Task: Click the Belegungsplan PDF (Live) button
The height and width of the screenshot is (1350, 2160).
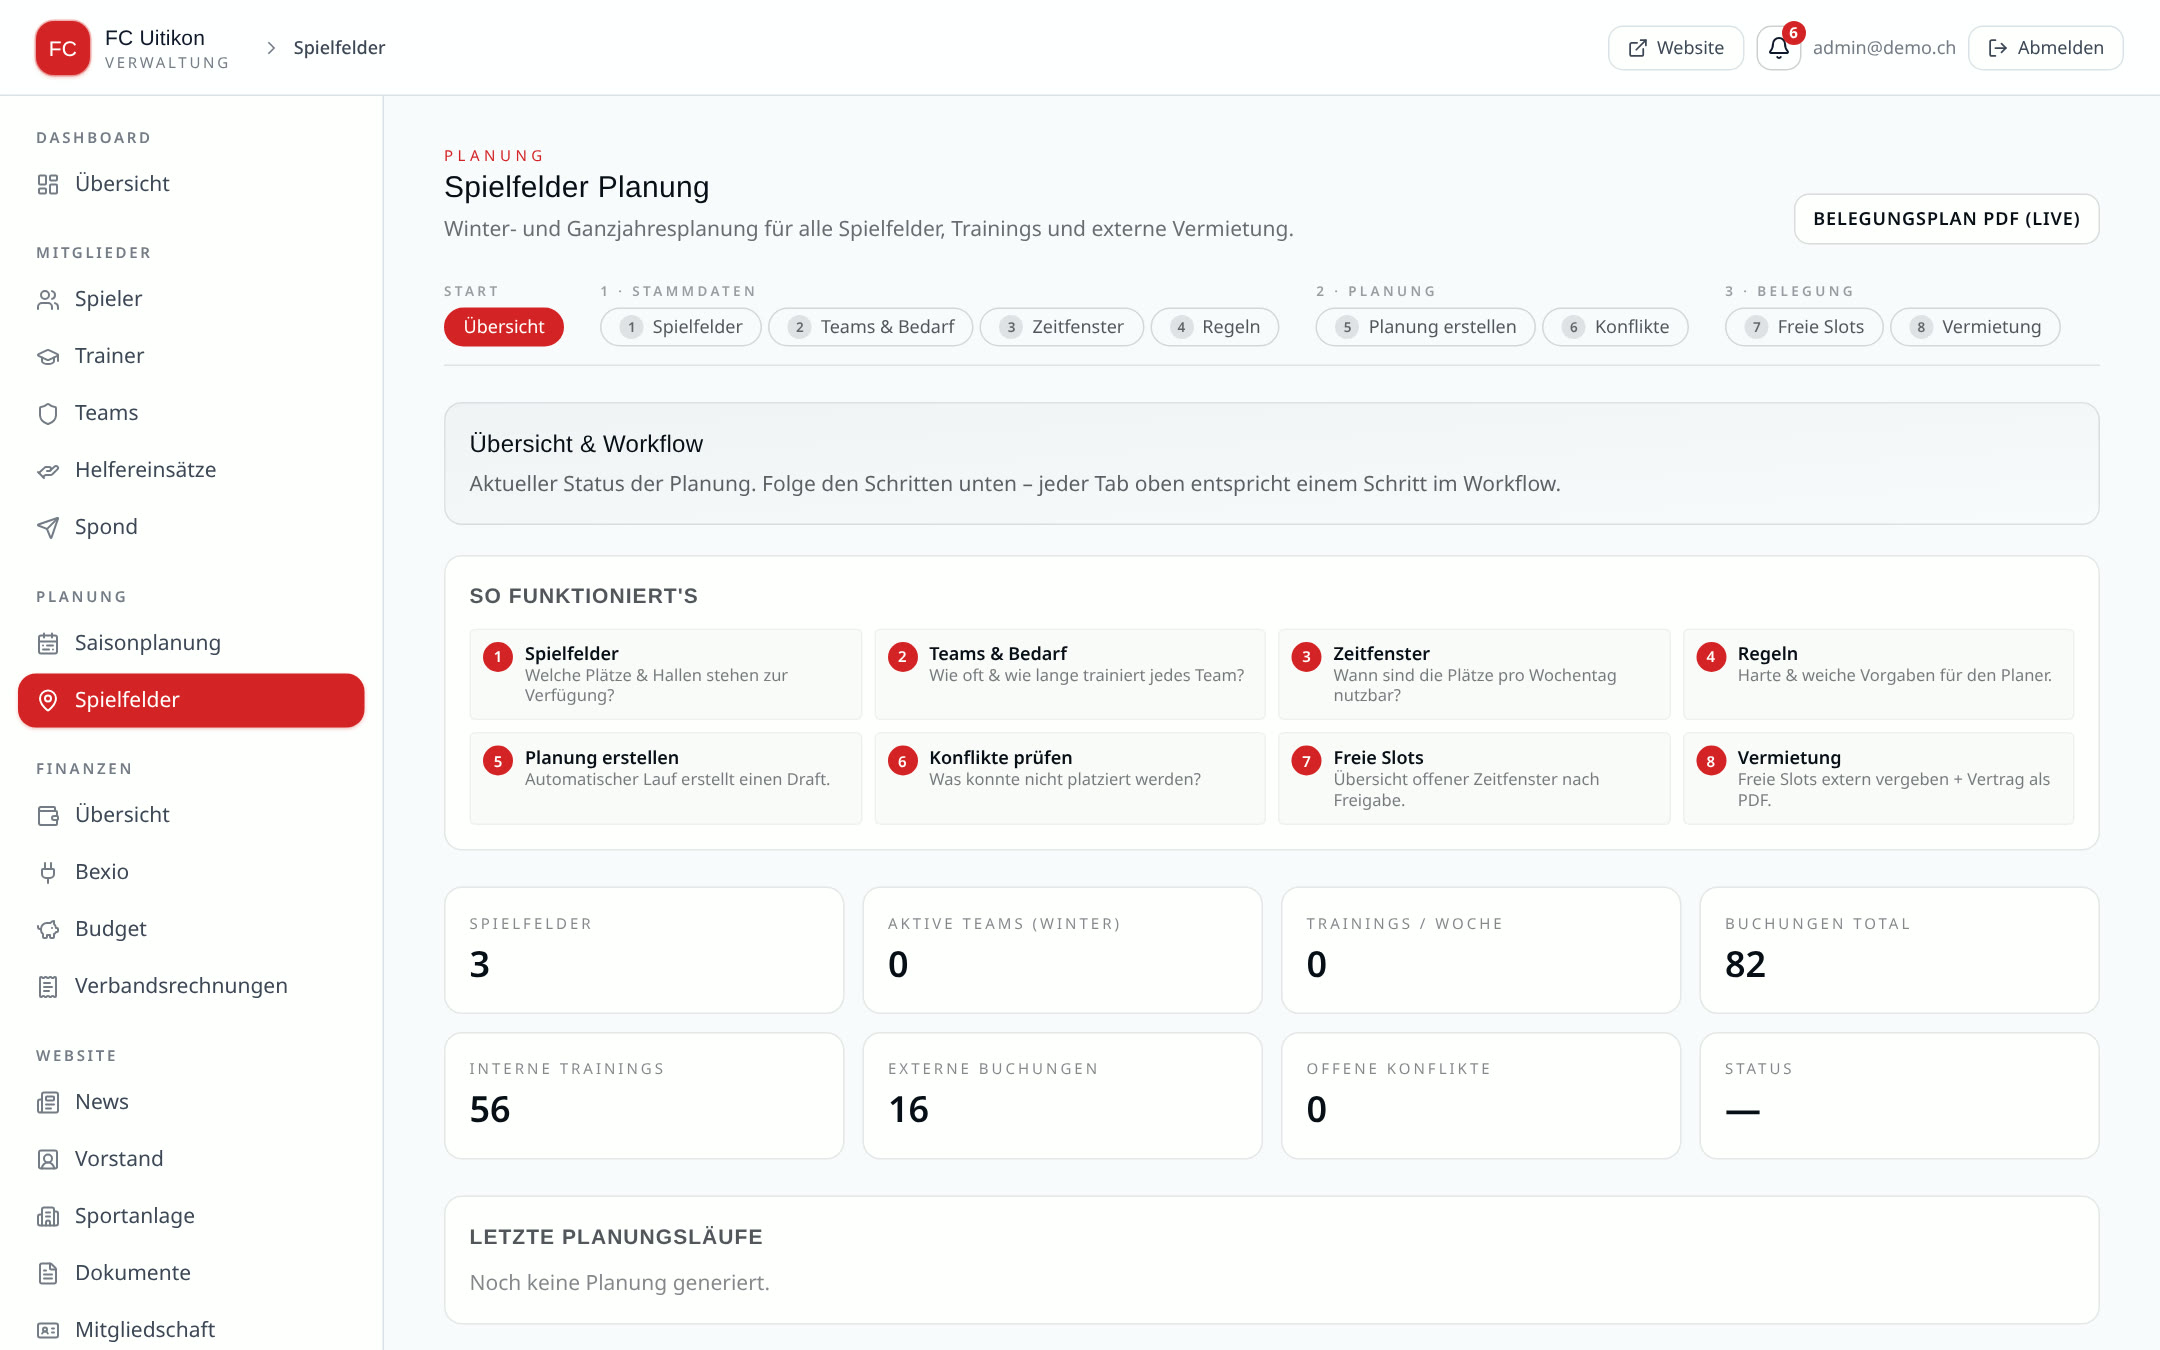Action: click(x=1946, y=219)
